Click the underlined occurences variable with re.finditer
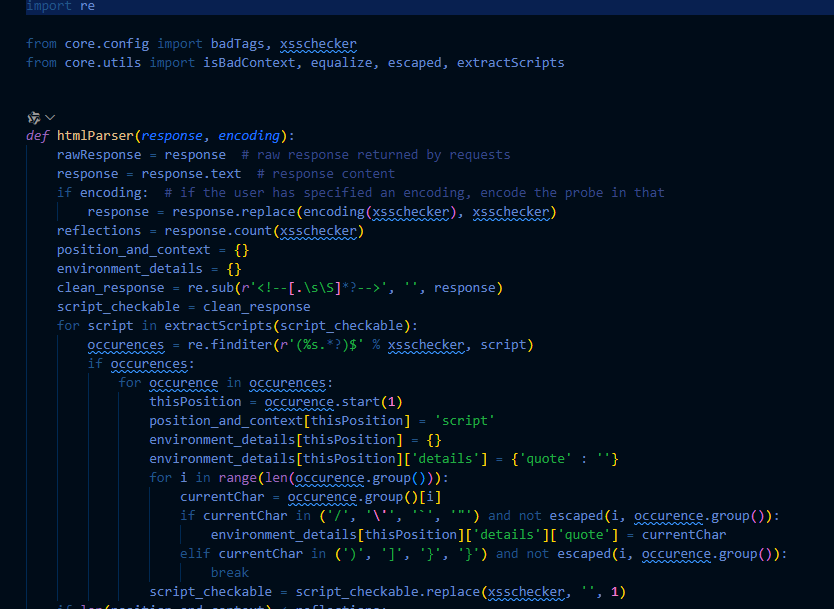This screenshot has width=834, height=609. pyautogui.click(x=125, y=345)
